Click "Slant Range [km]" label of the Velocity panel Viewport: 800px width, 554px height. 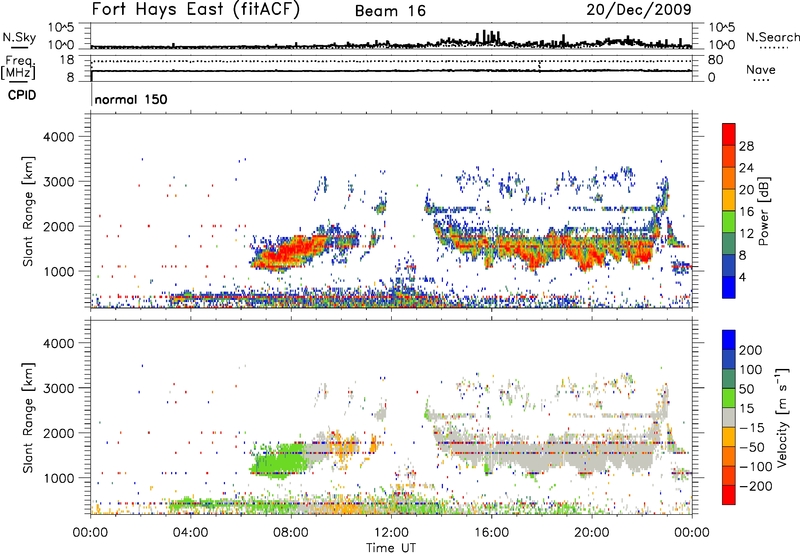point(28,417)
